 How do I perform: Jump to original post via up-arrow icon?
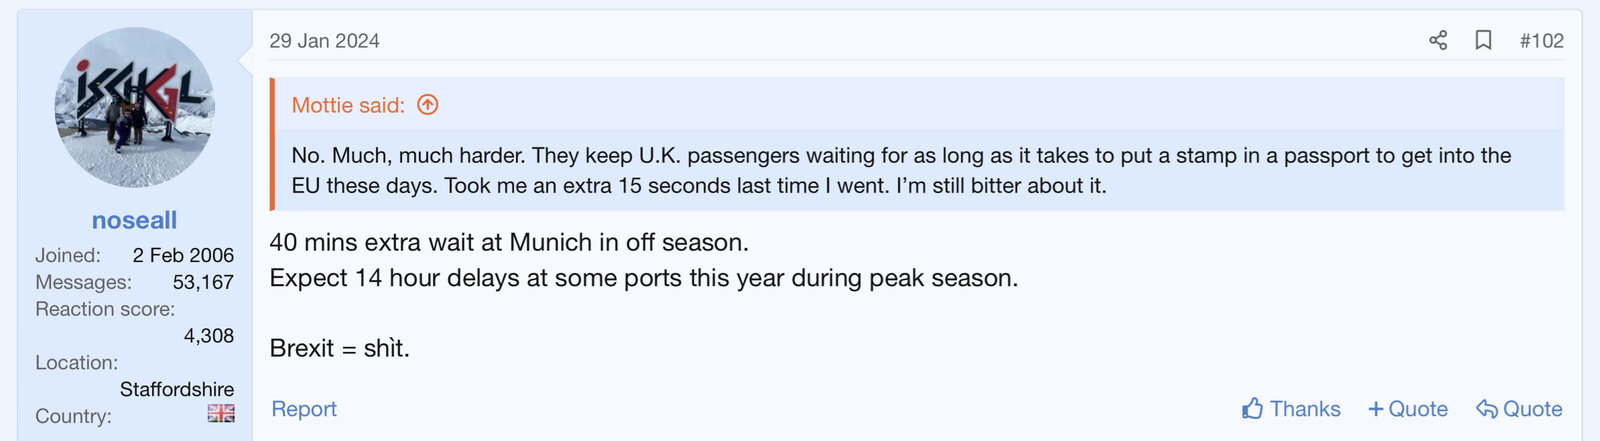[x=428, y=105]
